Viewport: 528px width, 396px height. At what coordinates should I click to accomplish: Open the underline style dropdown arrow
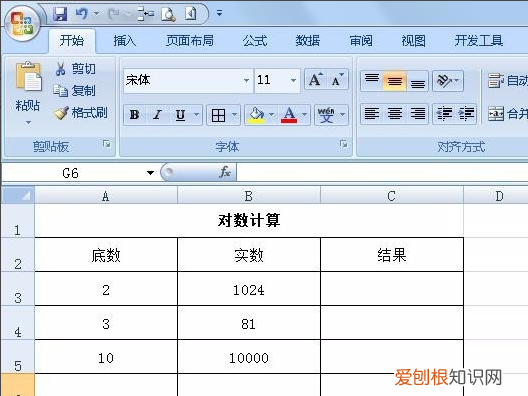[x=196, y=115]
